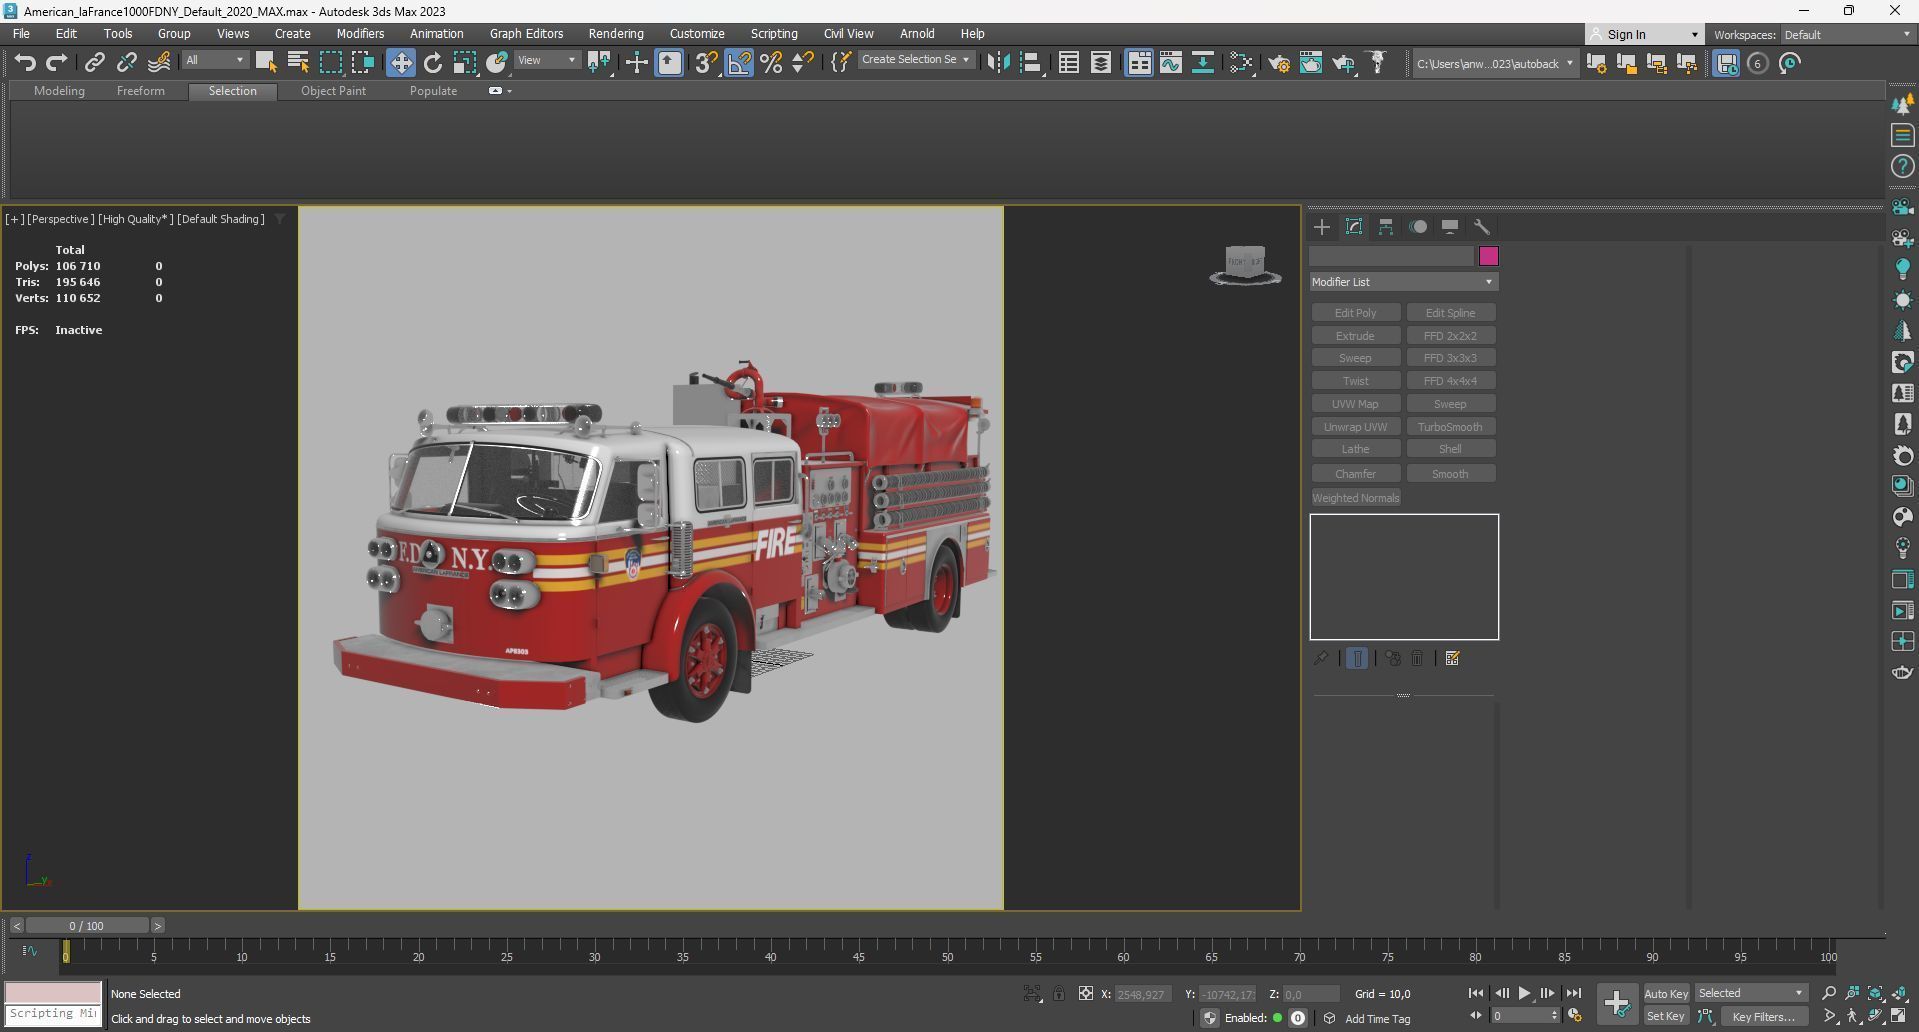This screenshot has height=1032, width=1919.
Task: Open the Modifier List dropdown
Action: pos(1403,282)
